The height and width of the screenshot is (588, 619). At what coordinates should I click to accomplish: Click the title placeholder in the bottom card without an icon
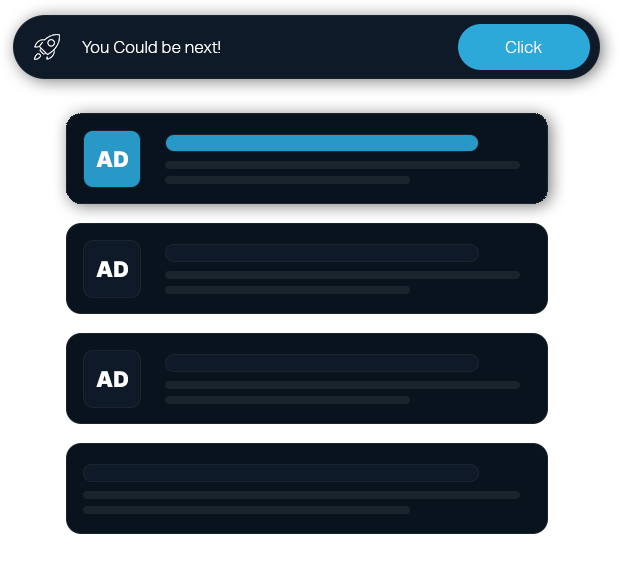(281, 473)
